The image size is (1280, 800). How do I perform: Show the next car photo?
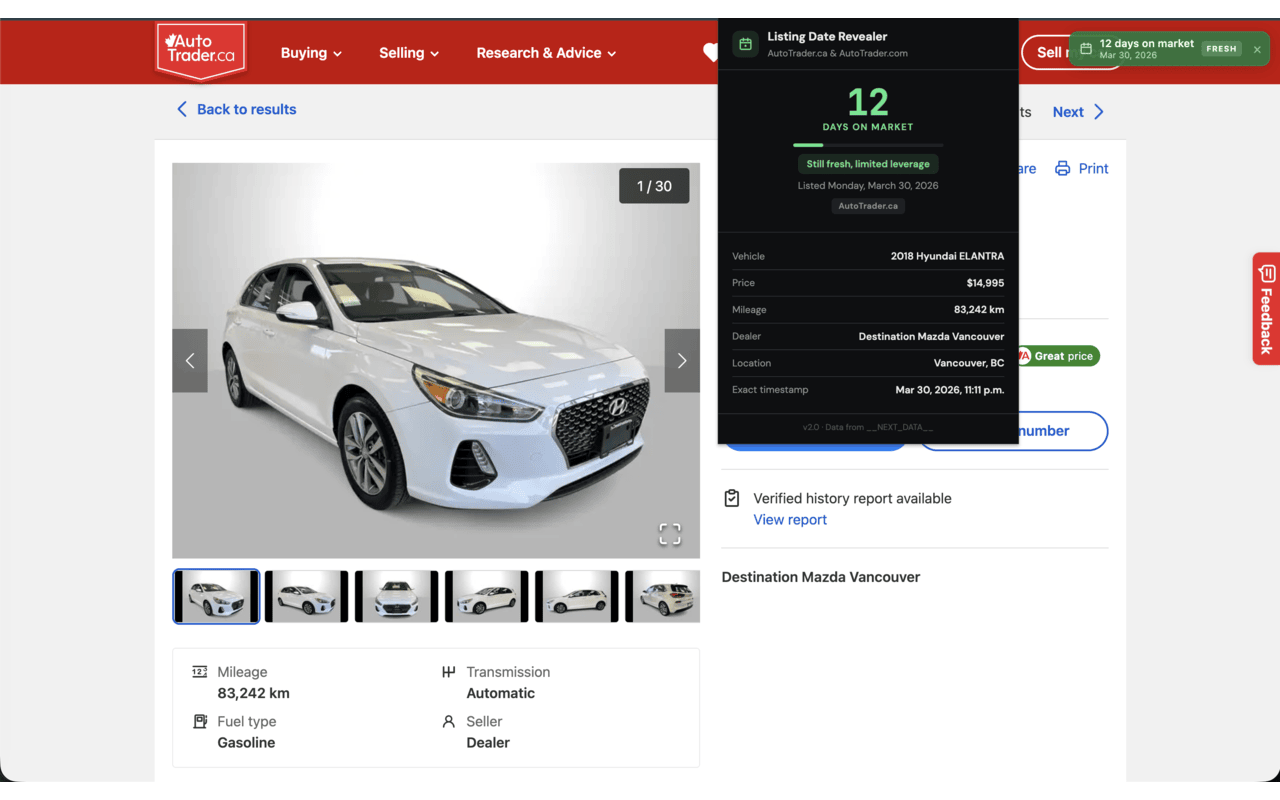(682, 360)
